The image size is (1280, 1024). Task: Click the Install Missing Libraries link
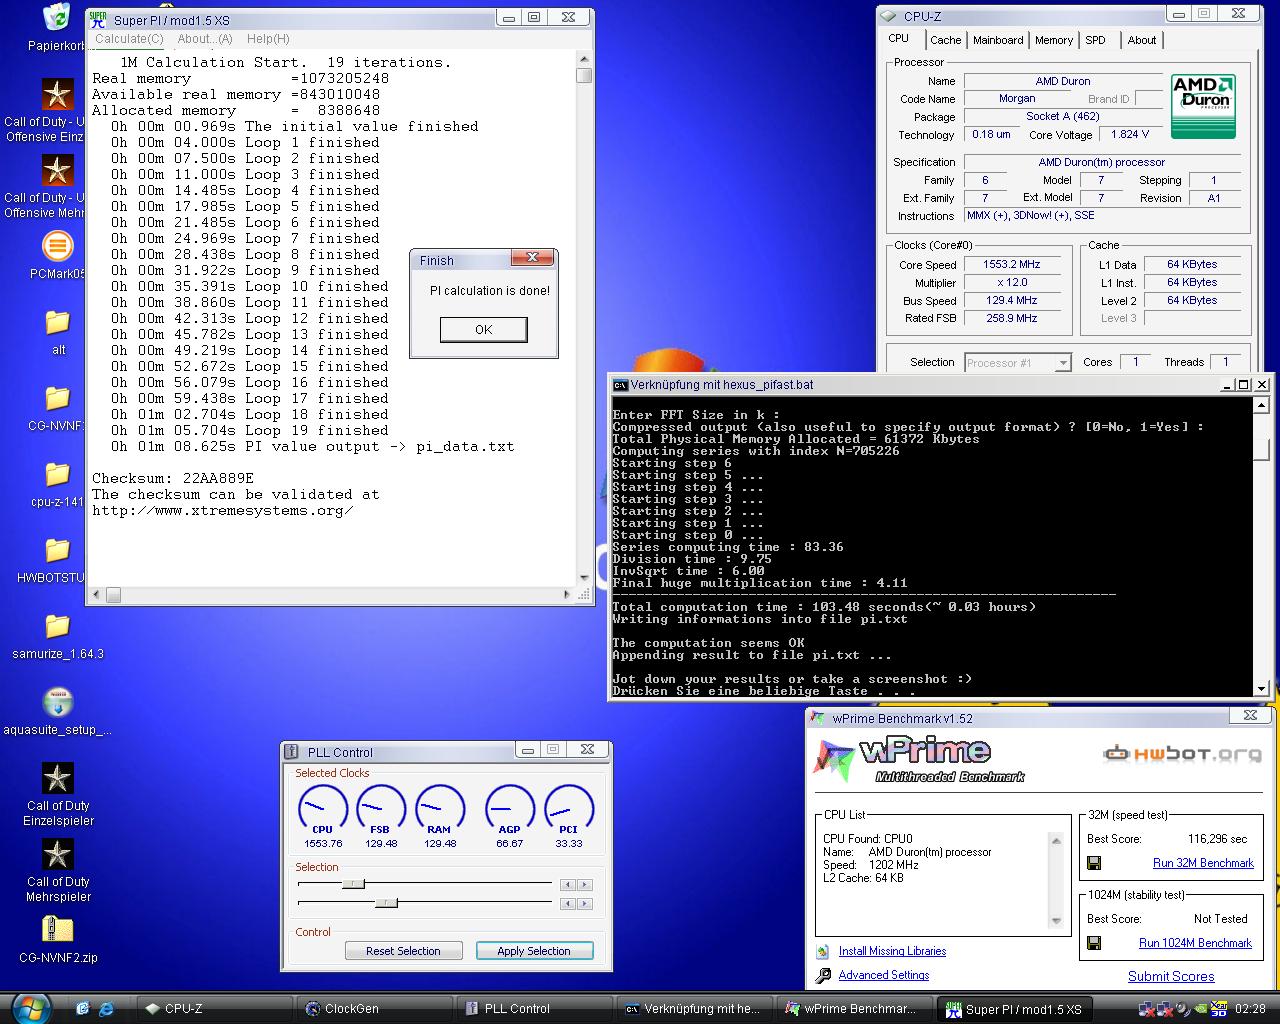coord(892,951)
